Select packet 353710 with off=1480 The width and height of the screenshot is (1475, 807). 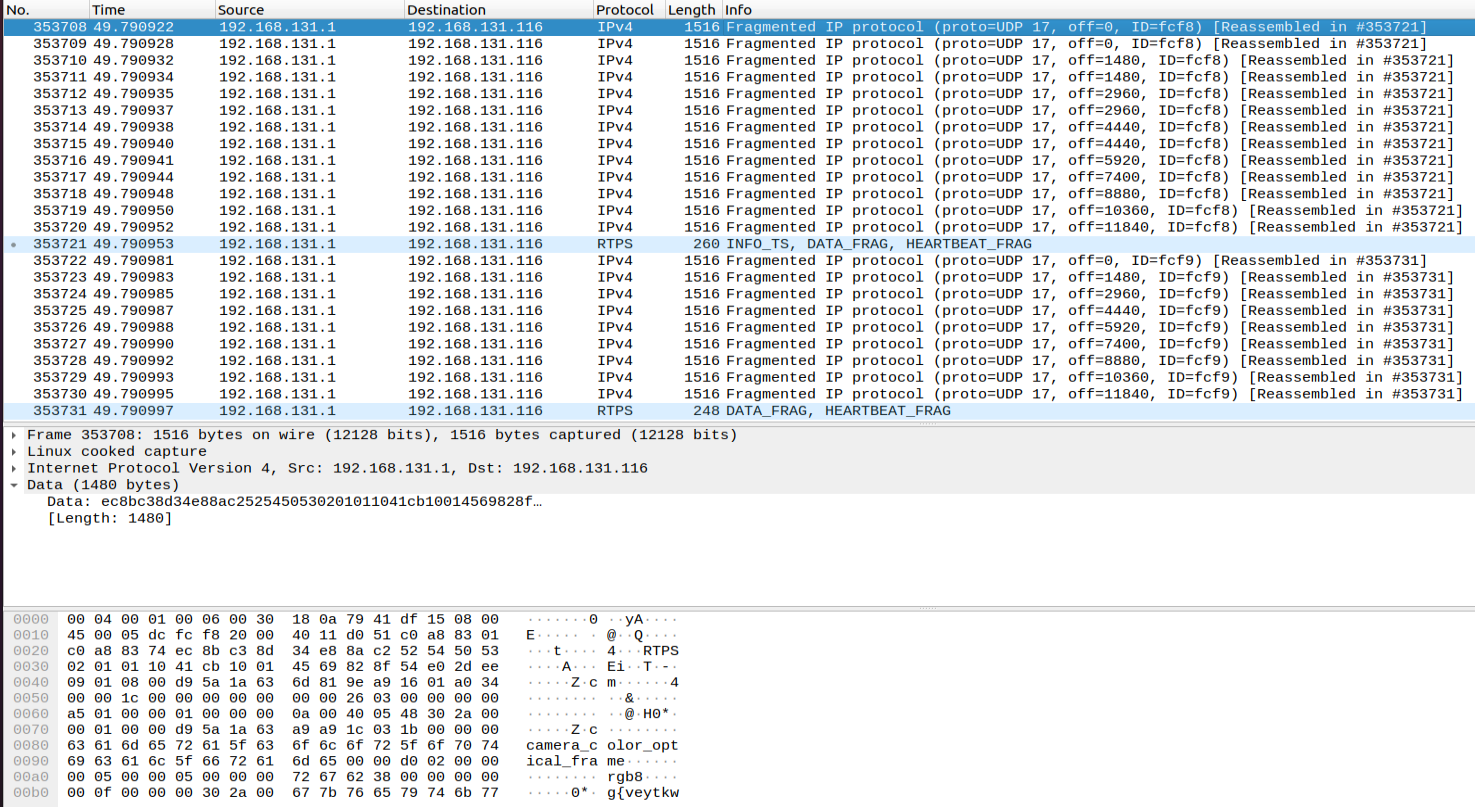738,60
